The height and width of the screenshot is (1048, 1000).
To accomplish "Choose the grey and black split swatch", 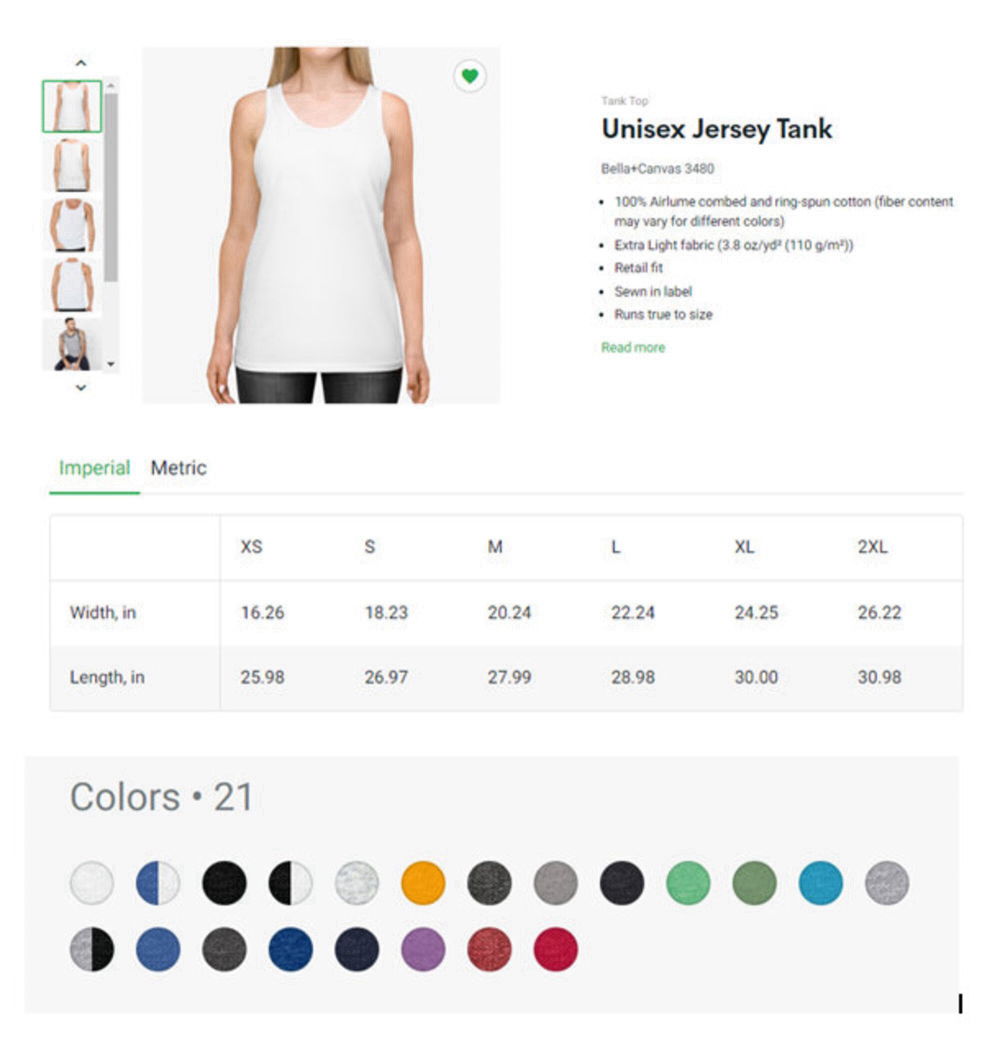I will 92,949.
